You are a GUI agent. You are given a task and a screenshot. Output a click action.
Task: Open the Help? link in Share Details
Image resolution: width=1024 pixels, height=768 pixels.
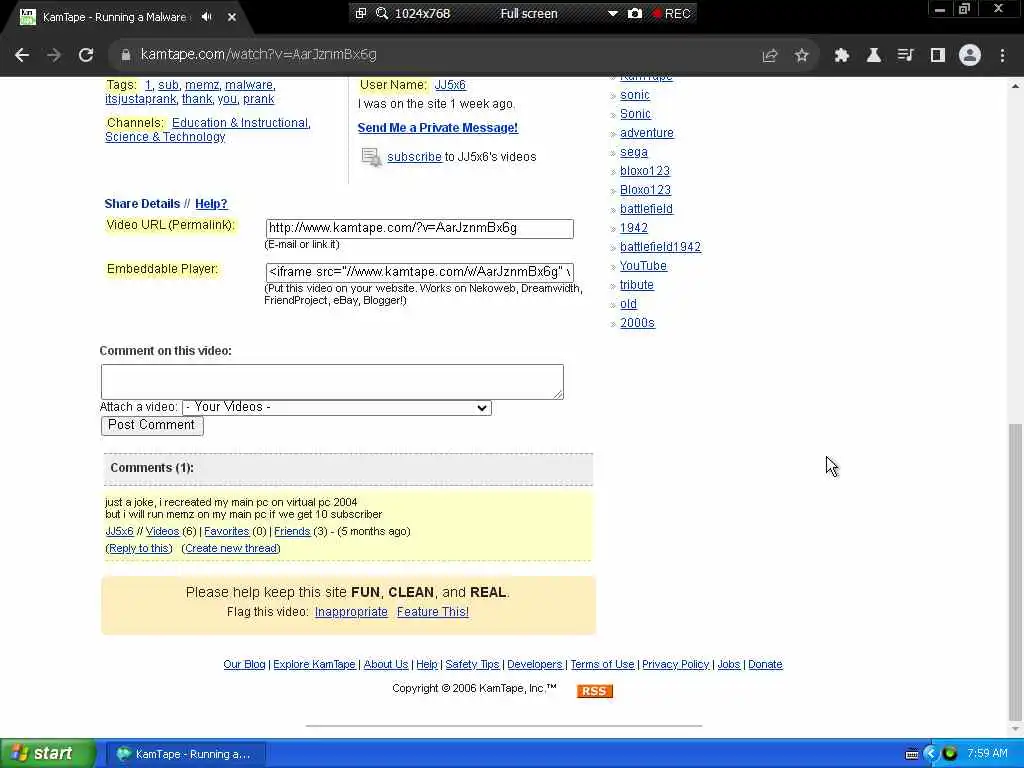(x=211, y=204)
